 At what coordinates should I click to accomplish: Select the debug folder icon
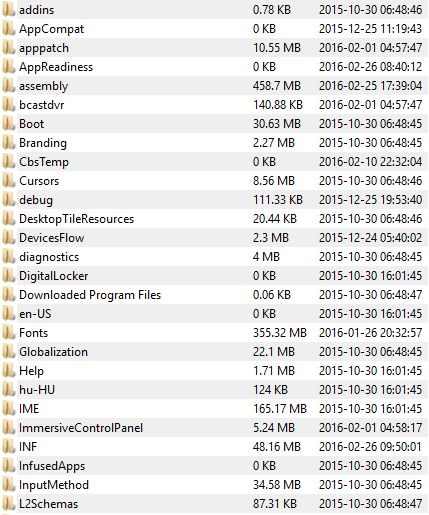pyautogui.click(x=8, y=200)
